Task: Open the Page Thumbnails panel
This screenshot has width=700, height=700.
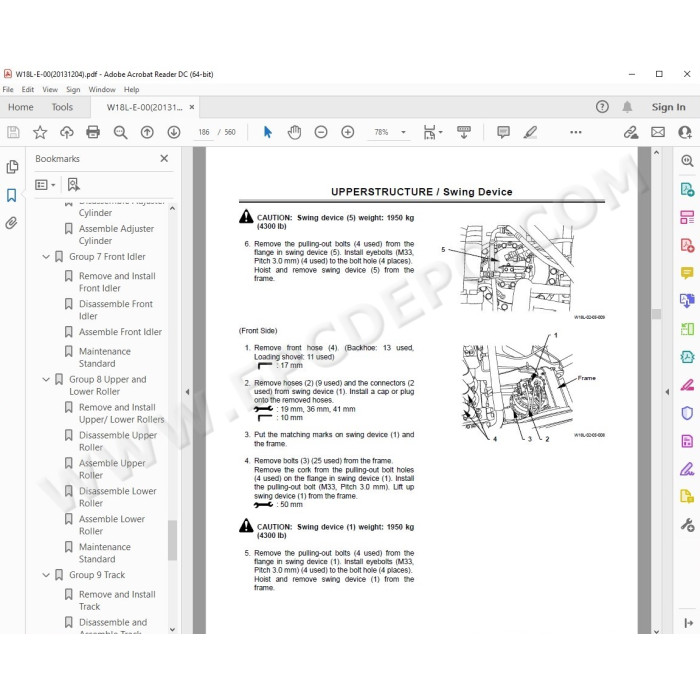Action: [12, 167]
